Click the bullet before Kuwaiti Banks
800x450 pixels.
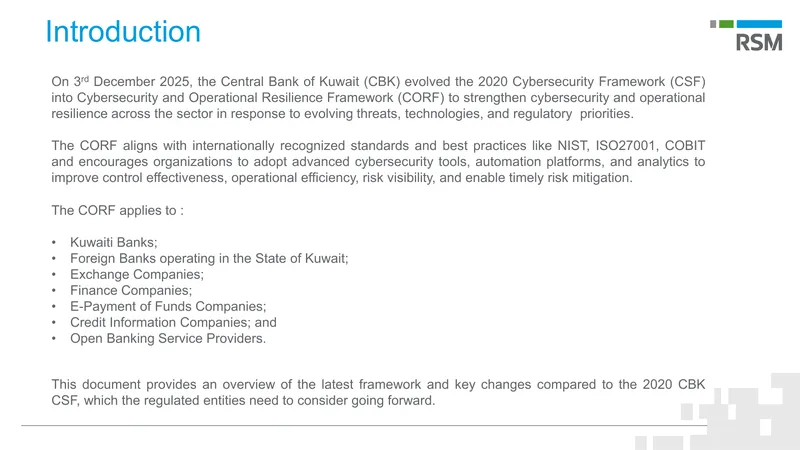pos(54,243)
